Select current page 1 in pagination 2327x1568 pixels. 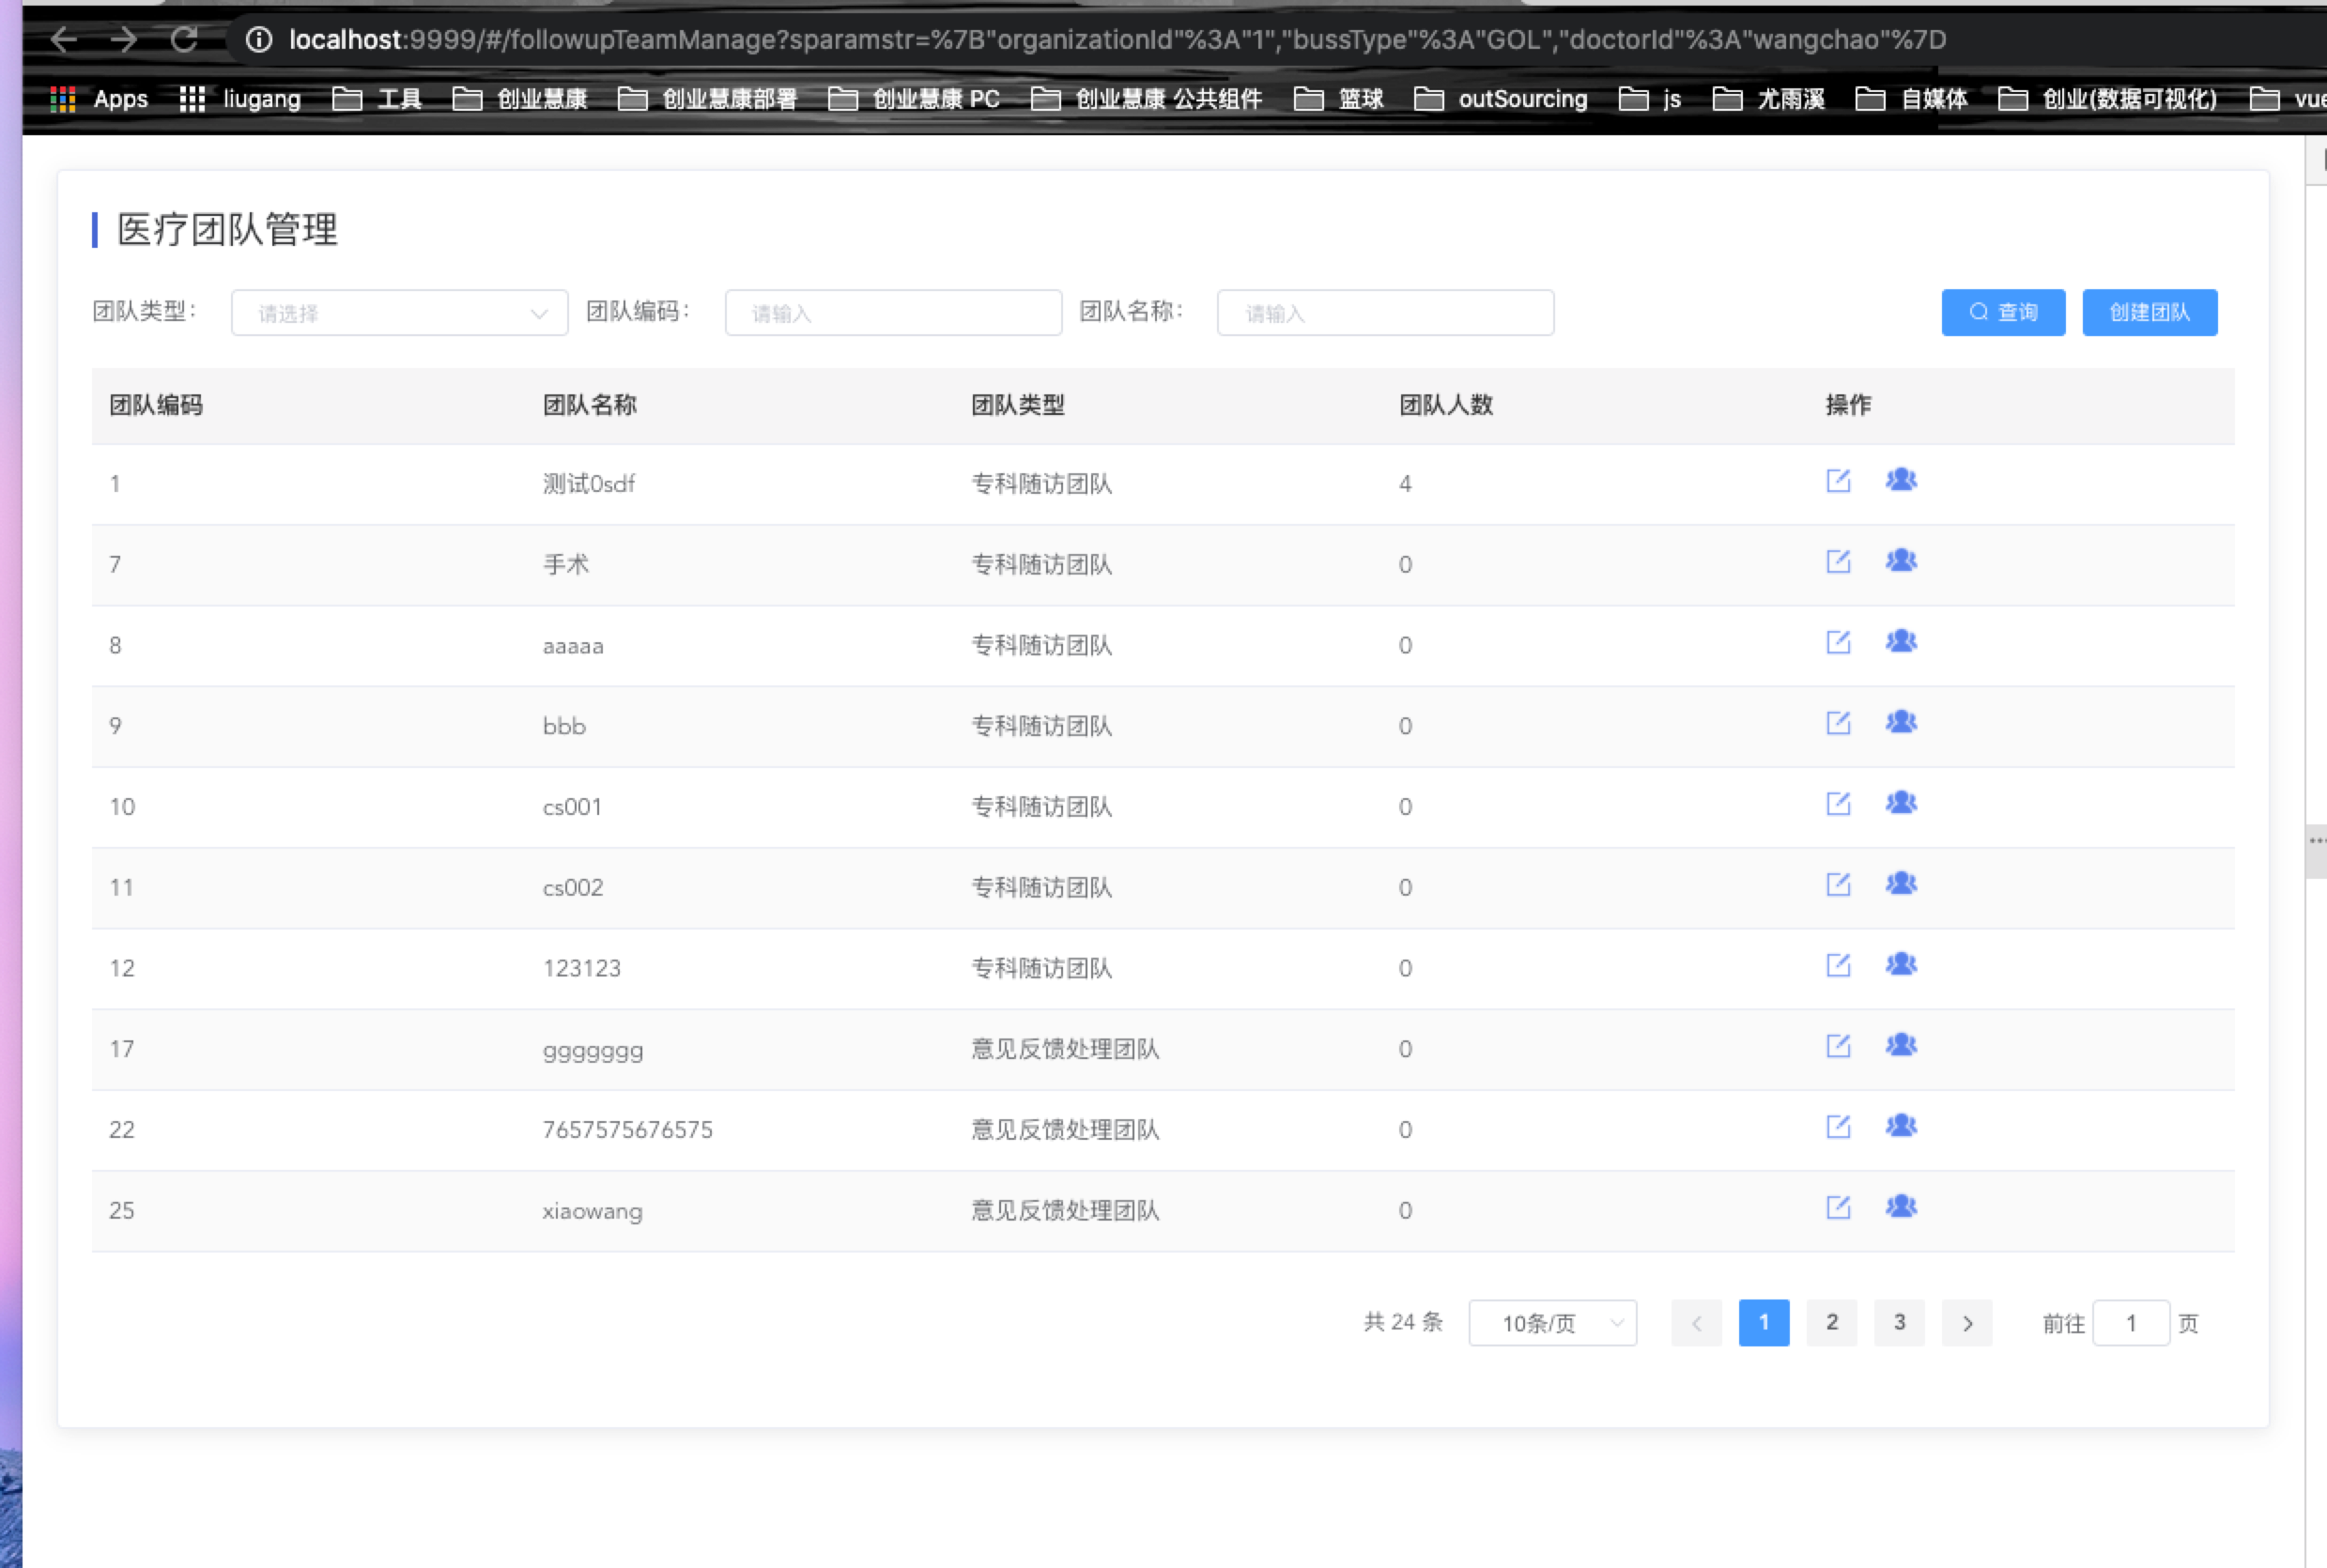[x=1764, y=1323]
